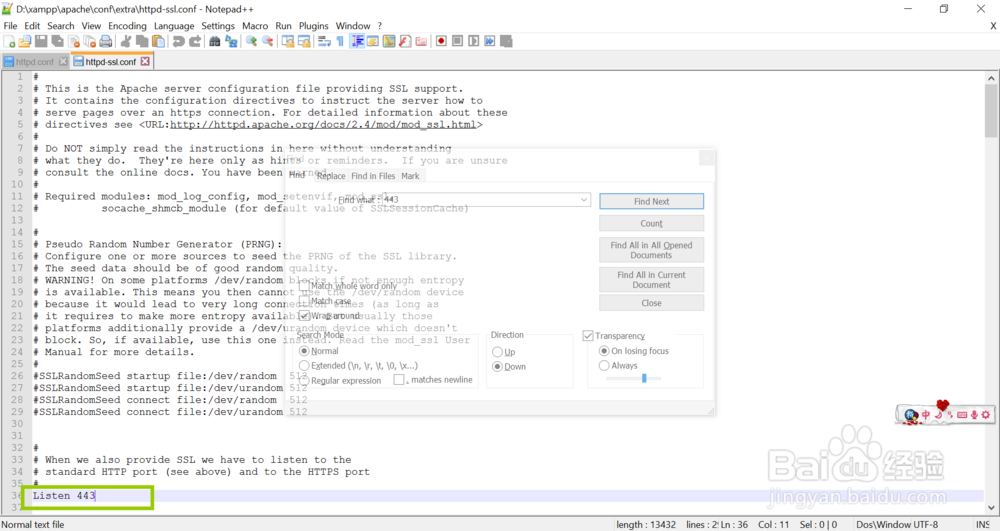The width and height of the screenshot is (1000, 531).
Task: Open the Function List toolbar icon
Action: point(405,41)
